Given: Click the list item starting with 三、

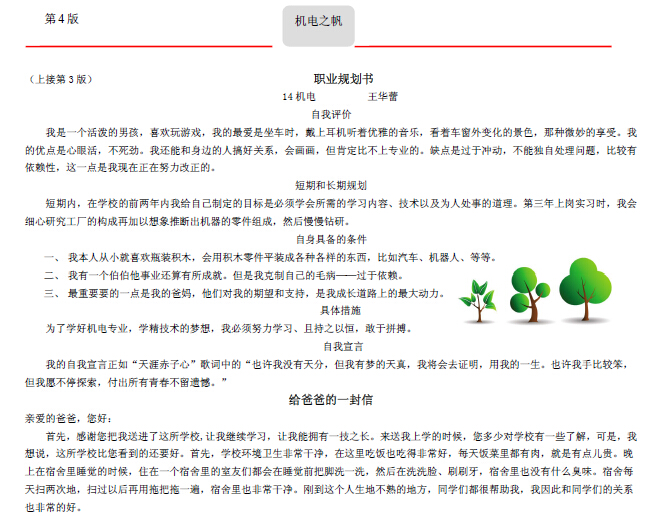Looking at the screenshot, I should click(244, 293).
